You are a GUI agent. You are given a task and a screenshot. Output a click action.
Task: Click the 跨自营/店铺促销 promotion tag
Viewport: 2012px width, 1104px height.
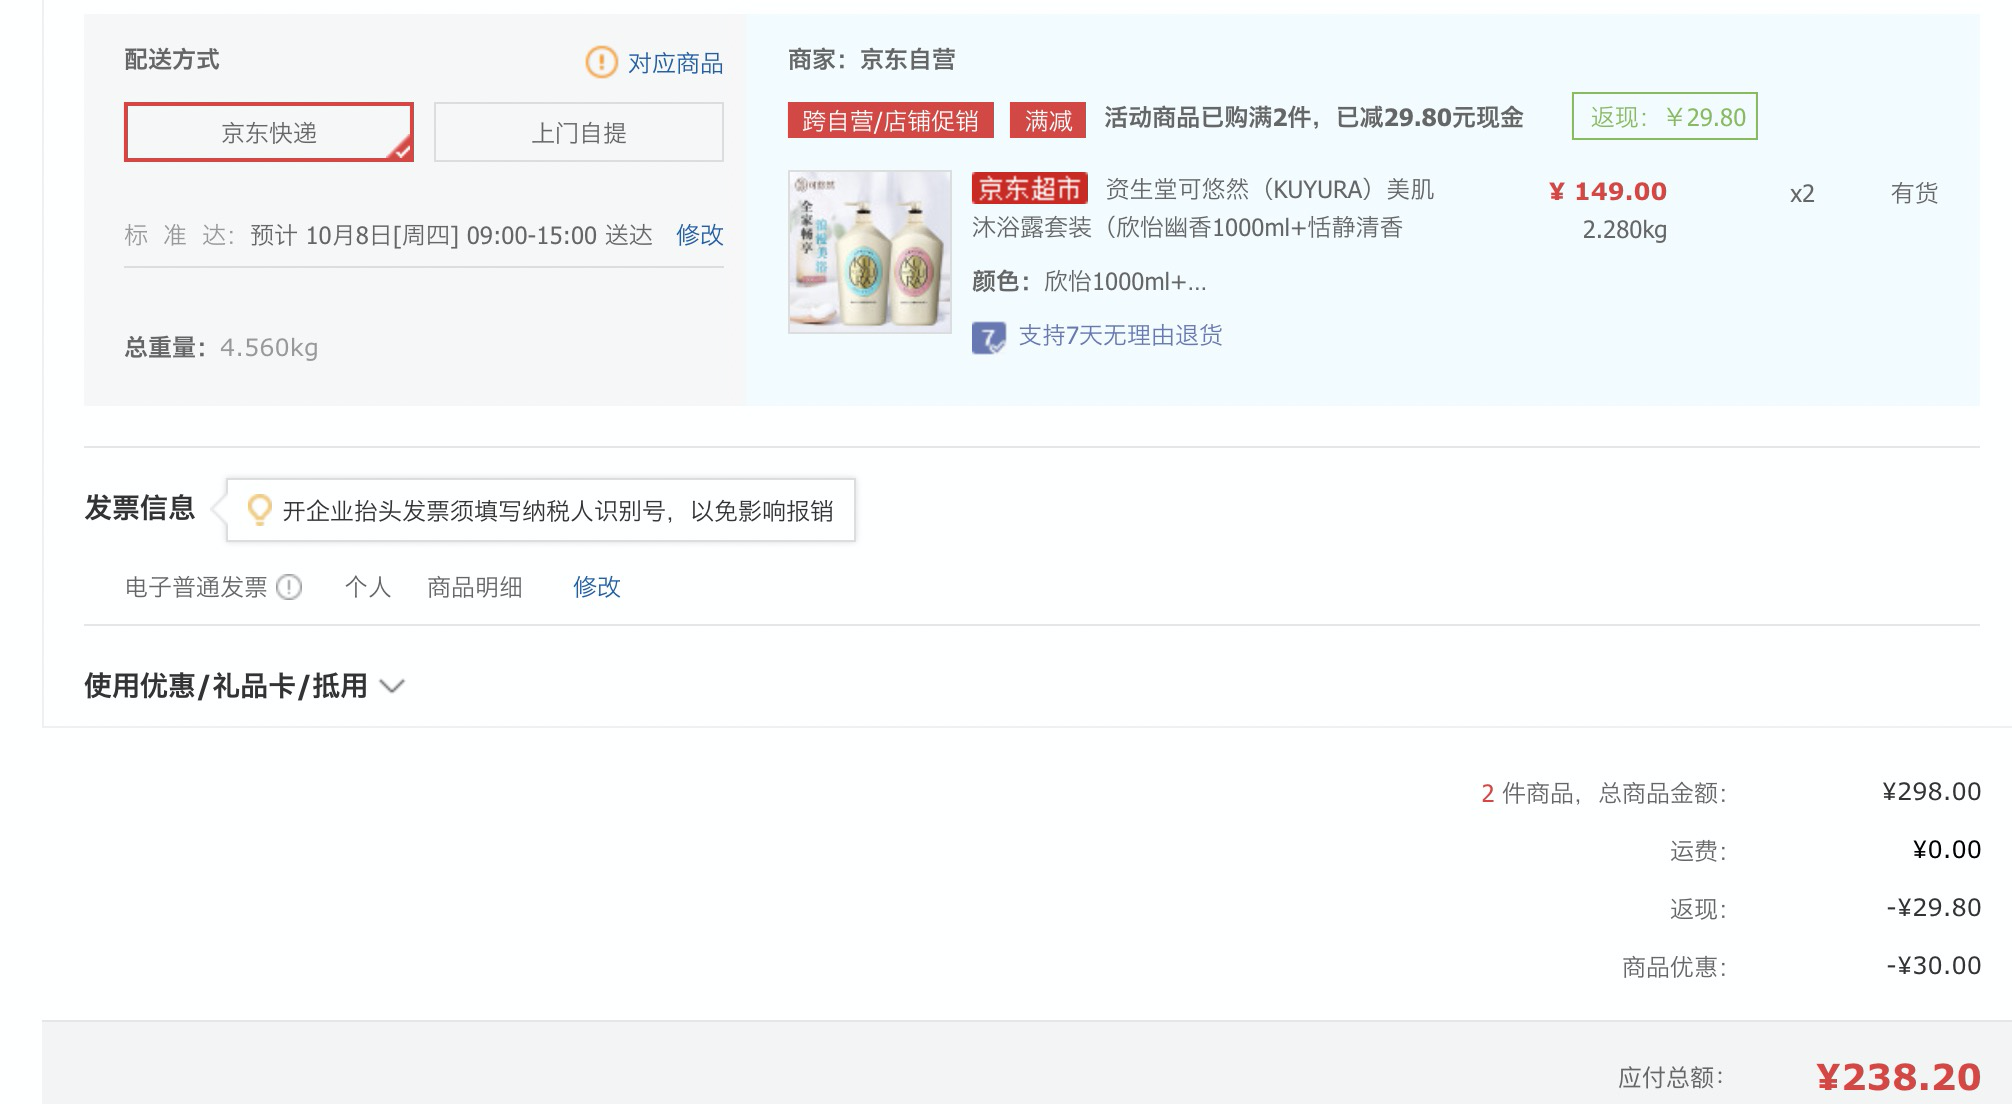coord(890,120)
